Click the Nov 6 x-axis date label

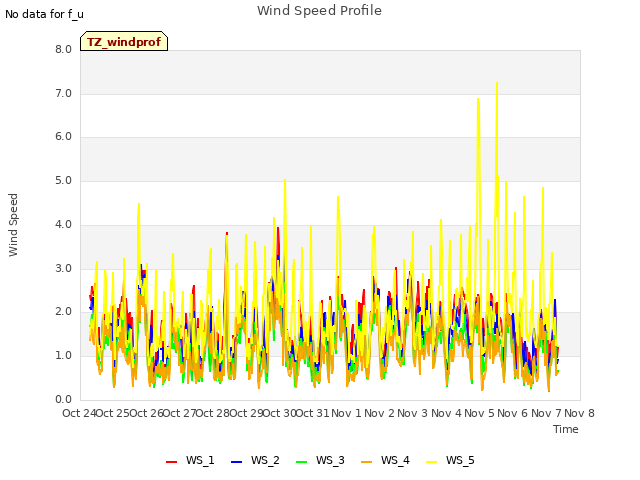513,413
